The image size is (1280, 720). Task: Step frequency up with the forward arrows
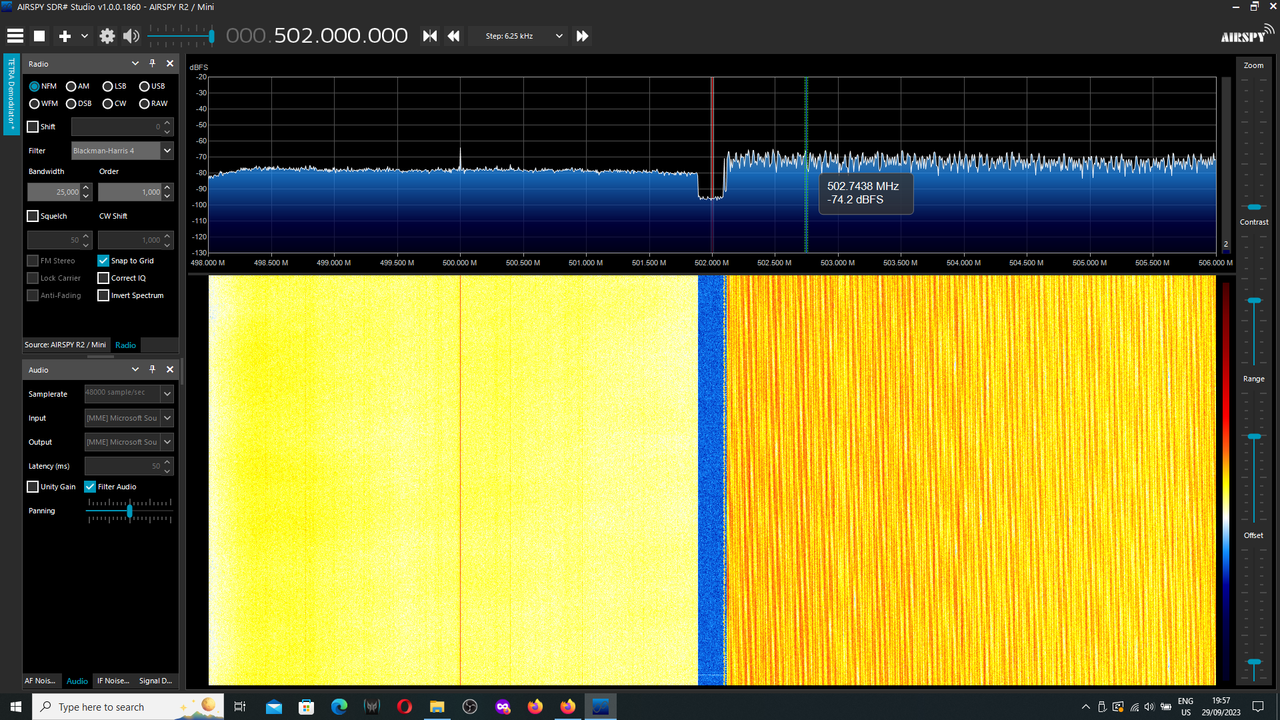pos(582,36)
